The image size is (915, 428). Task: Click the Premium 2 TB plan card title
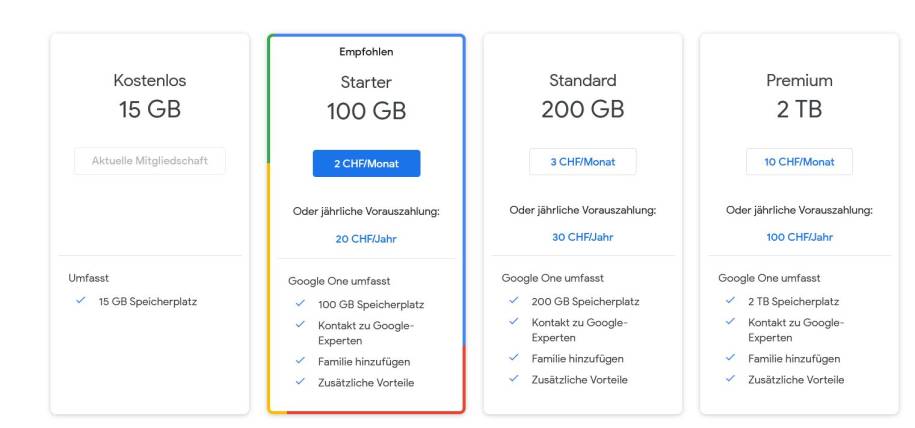point(799,80)
